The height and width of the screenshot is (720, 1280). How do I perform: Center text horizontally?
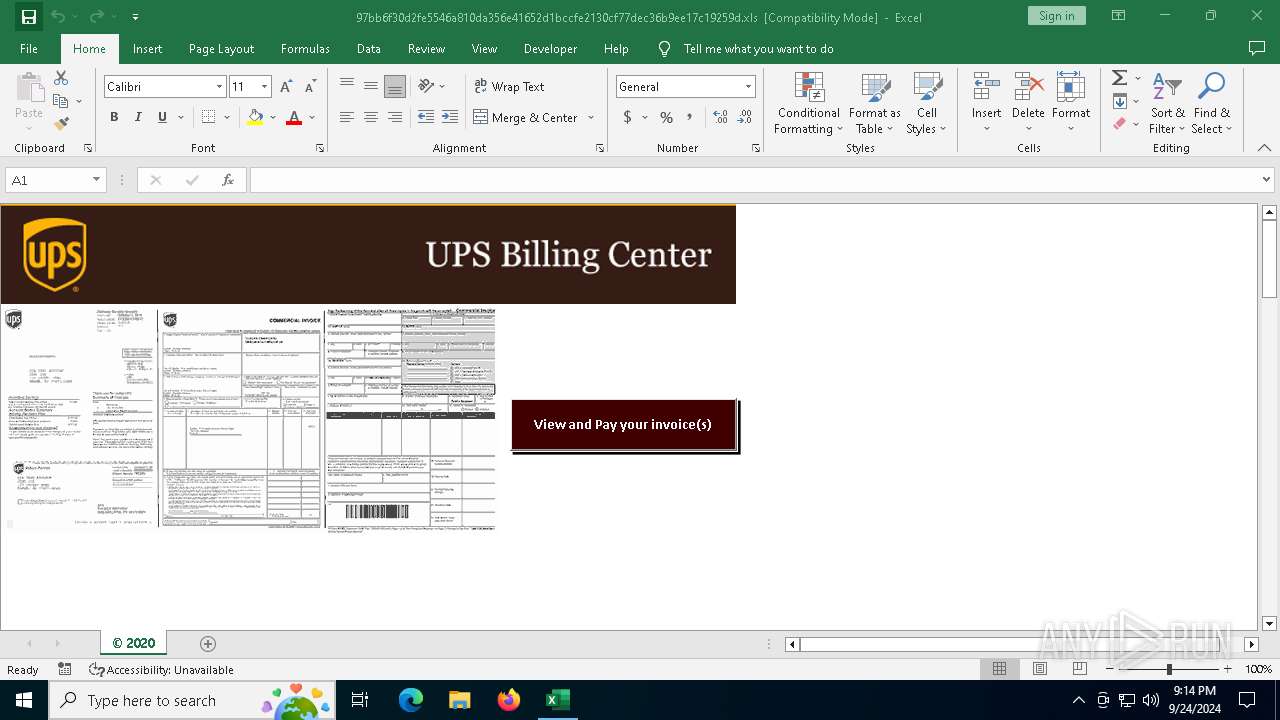tap(371, 117)
